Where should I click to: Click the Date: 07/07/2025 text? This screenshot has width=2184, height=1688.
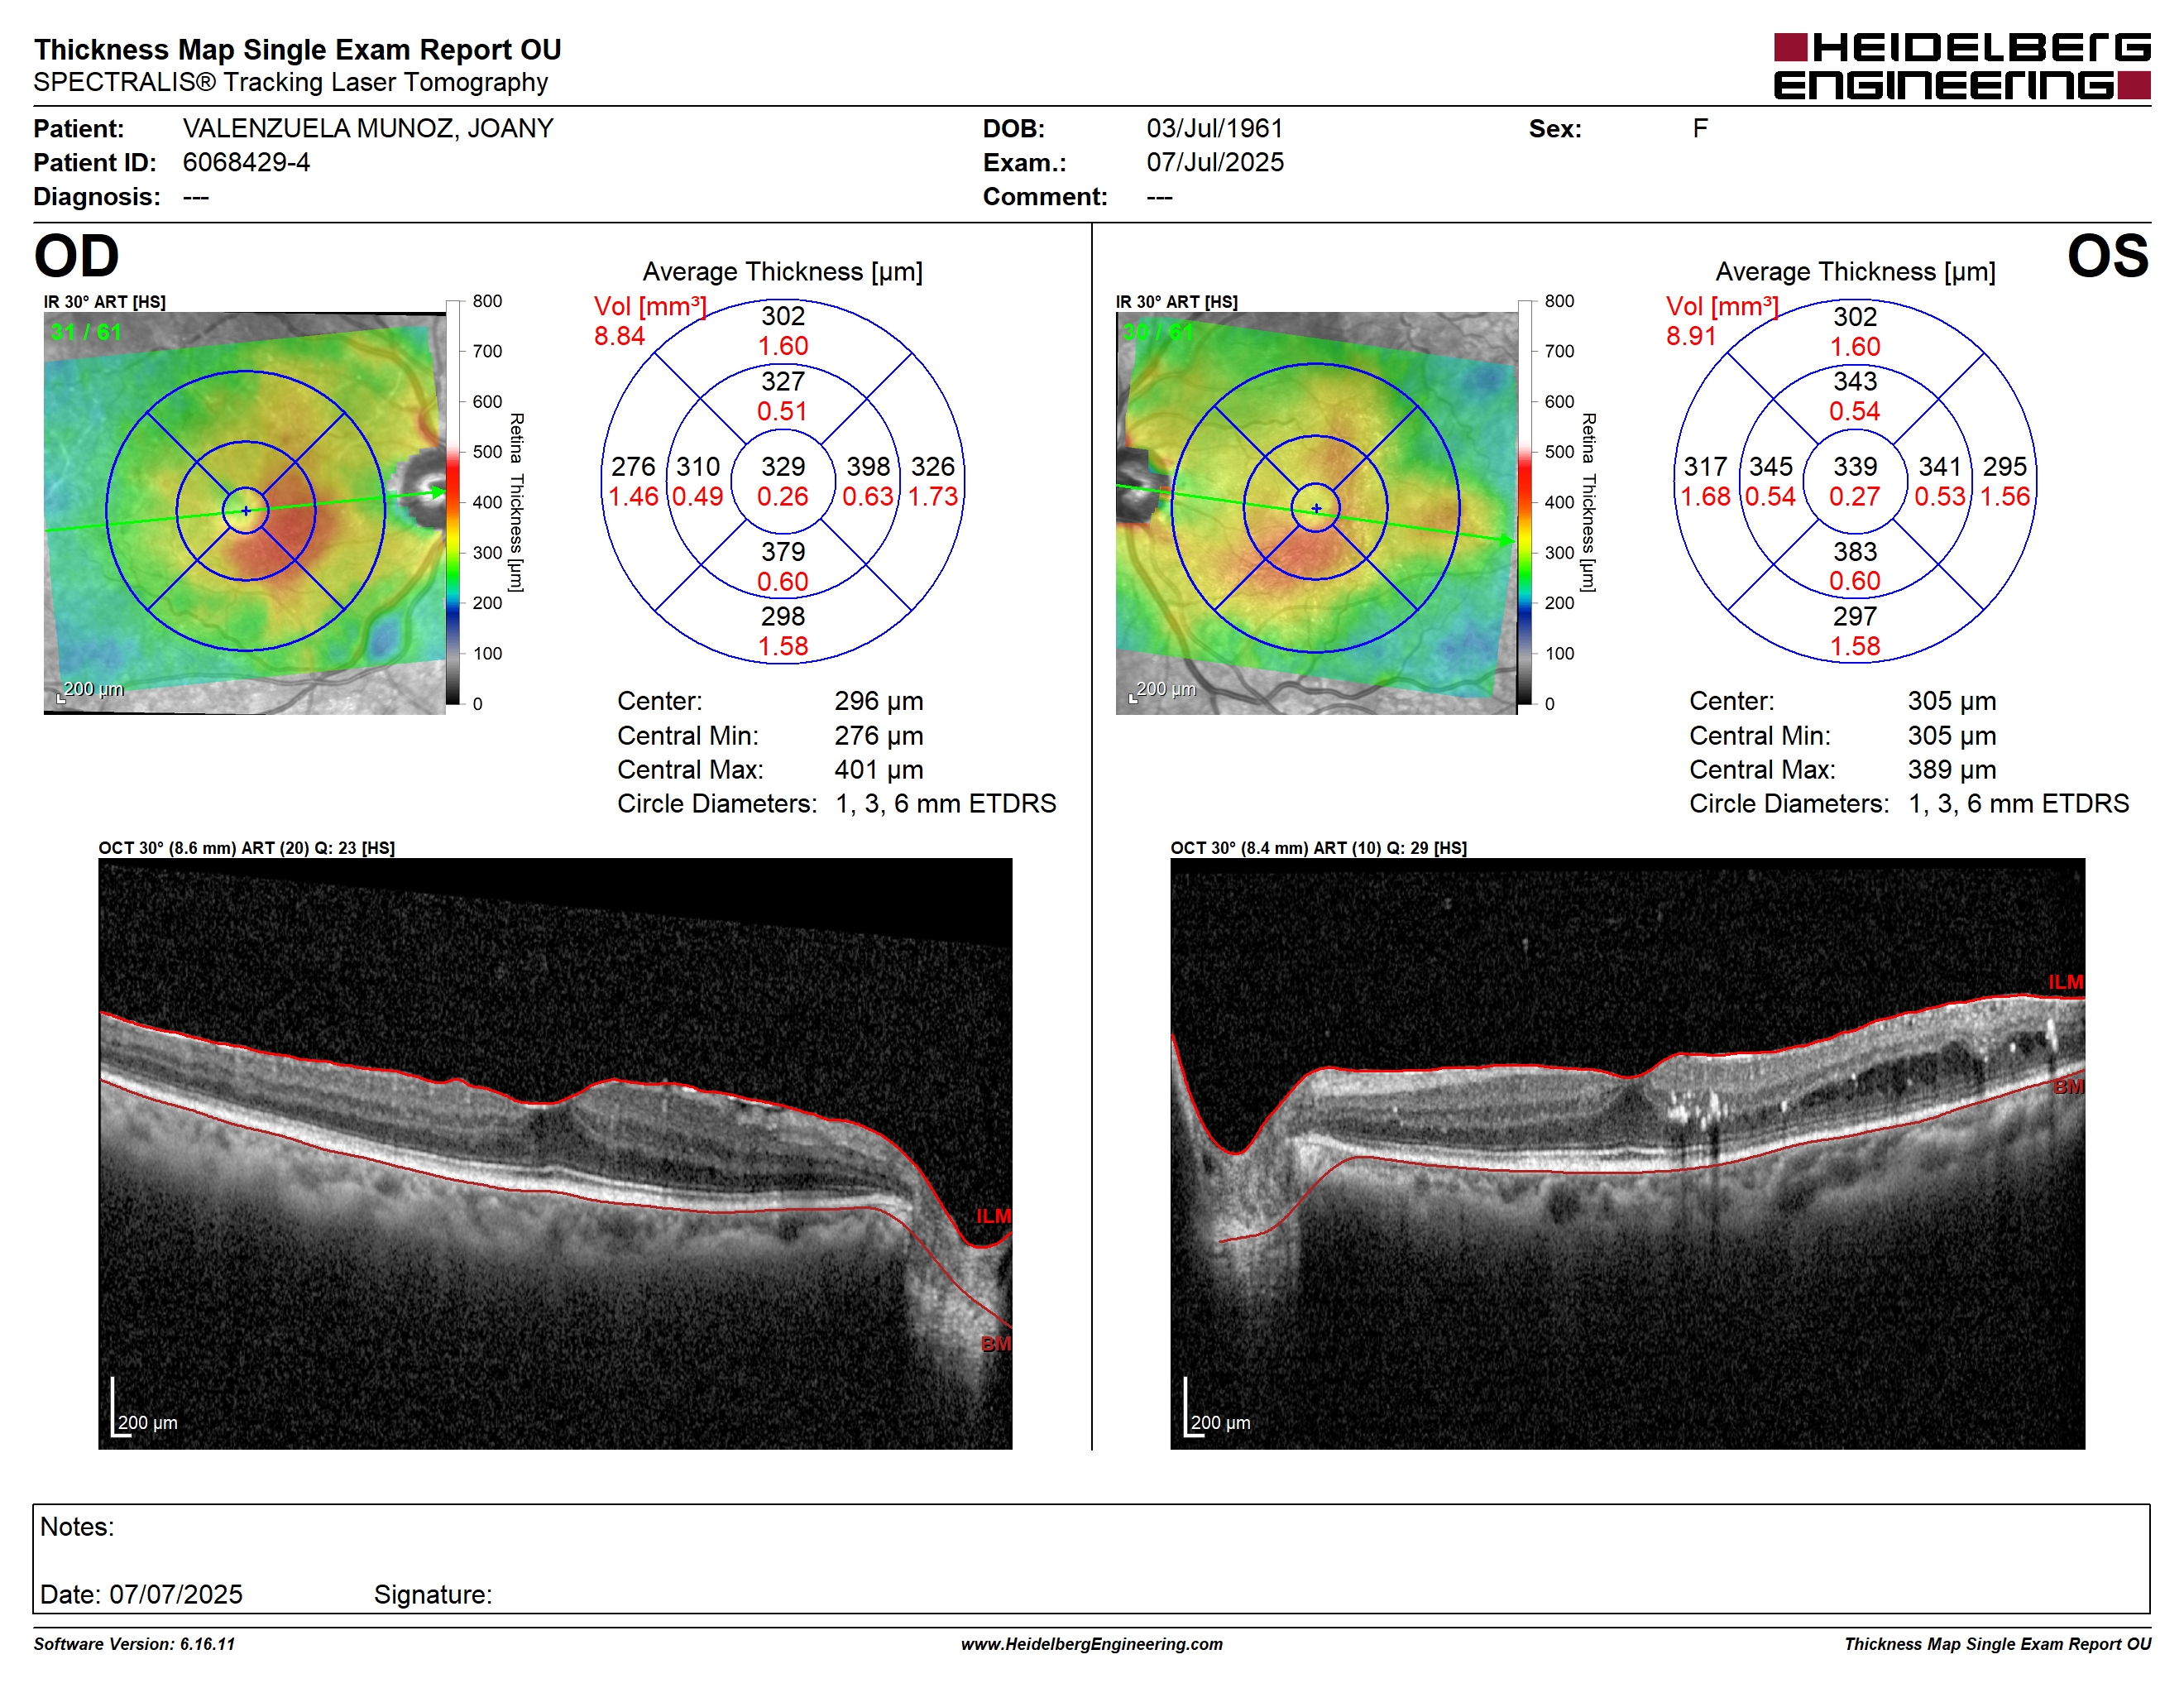141,1595
